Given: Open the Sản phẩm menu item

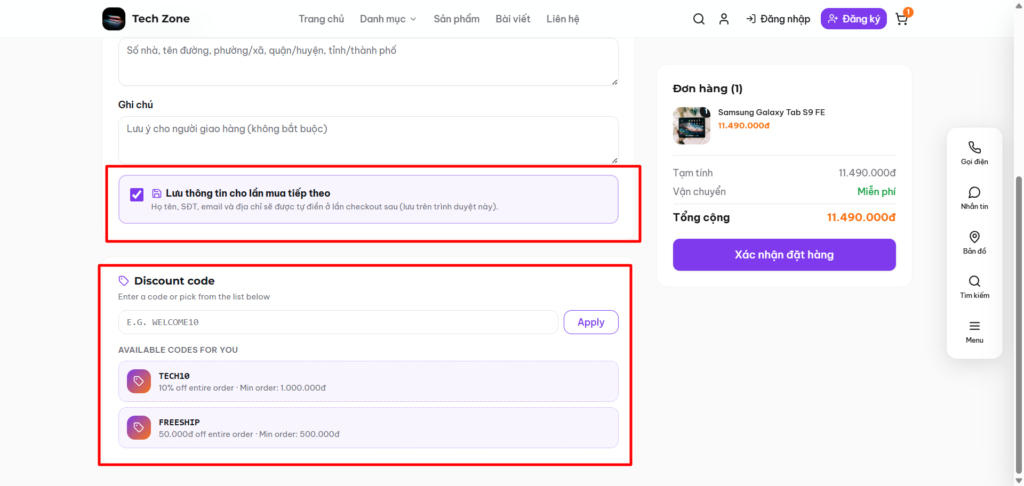Looking at the screenshot, I should click(456, 19).
